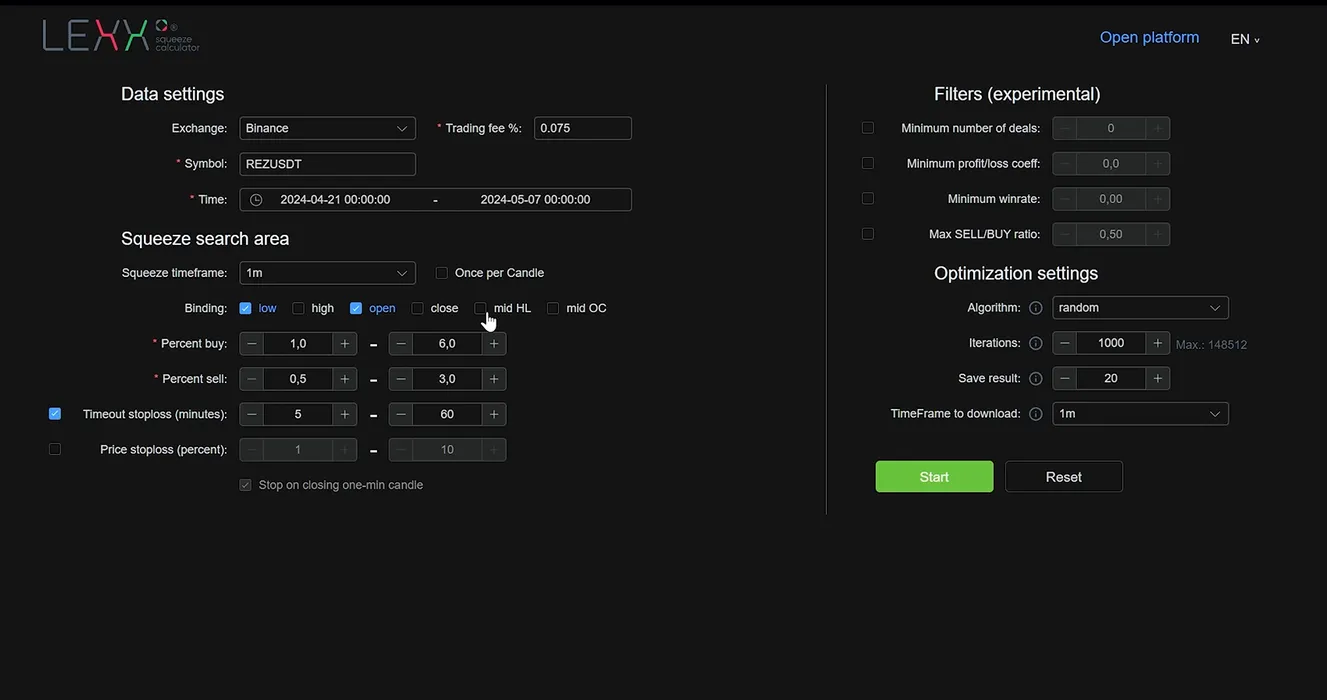Increase maximum Timeout stoploss minutes

click(x=494, y=414)
